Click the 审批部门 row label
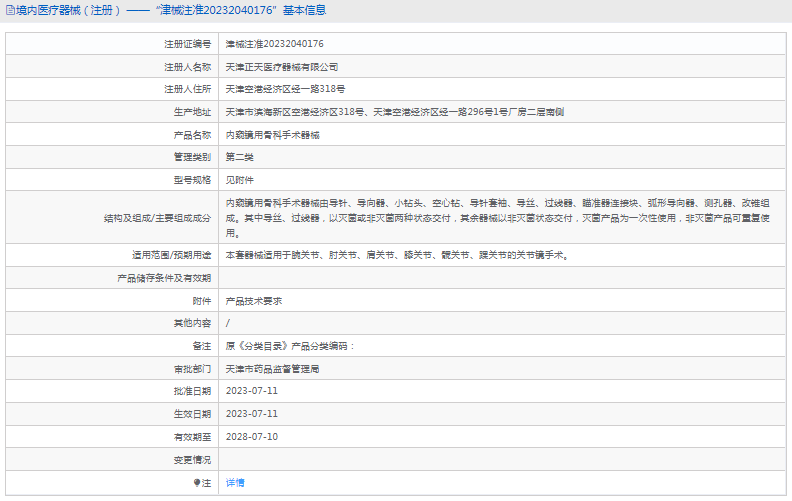The width and height of the screenshot is (792, 501). coord(192,369)
